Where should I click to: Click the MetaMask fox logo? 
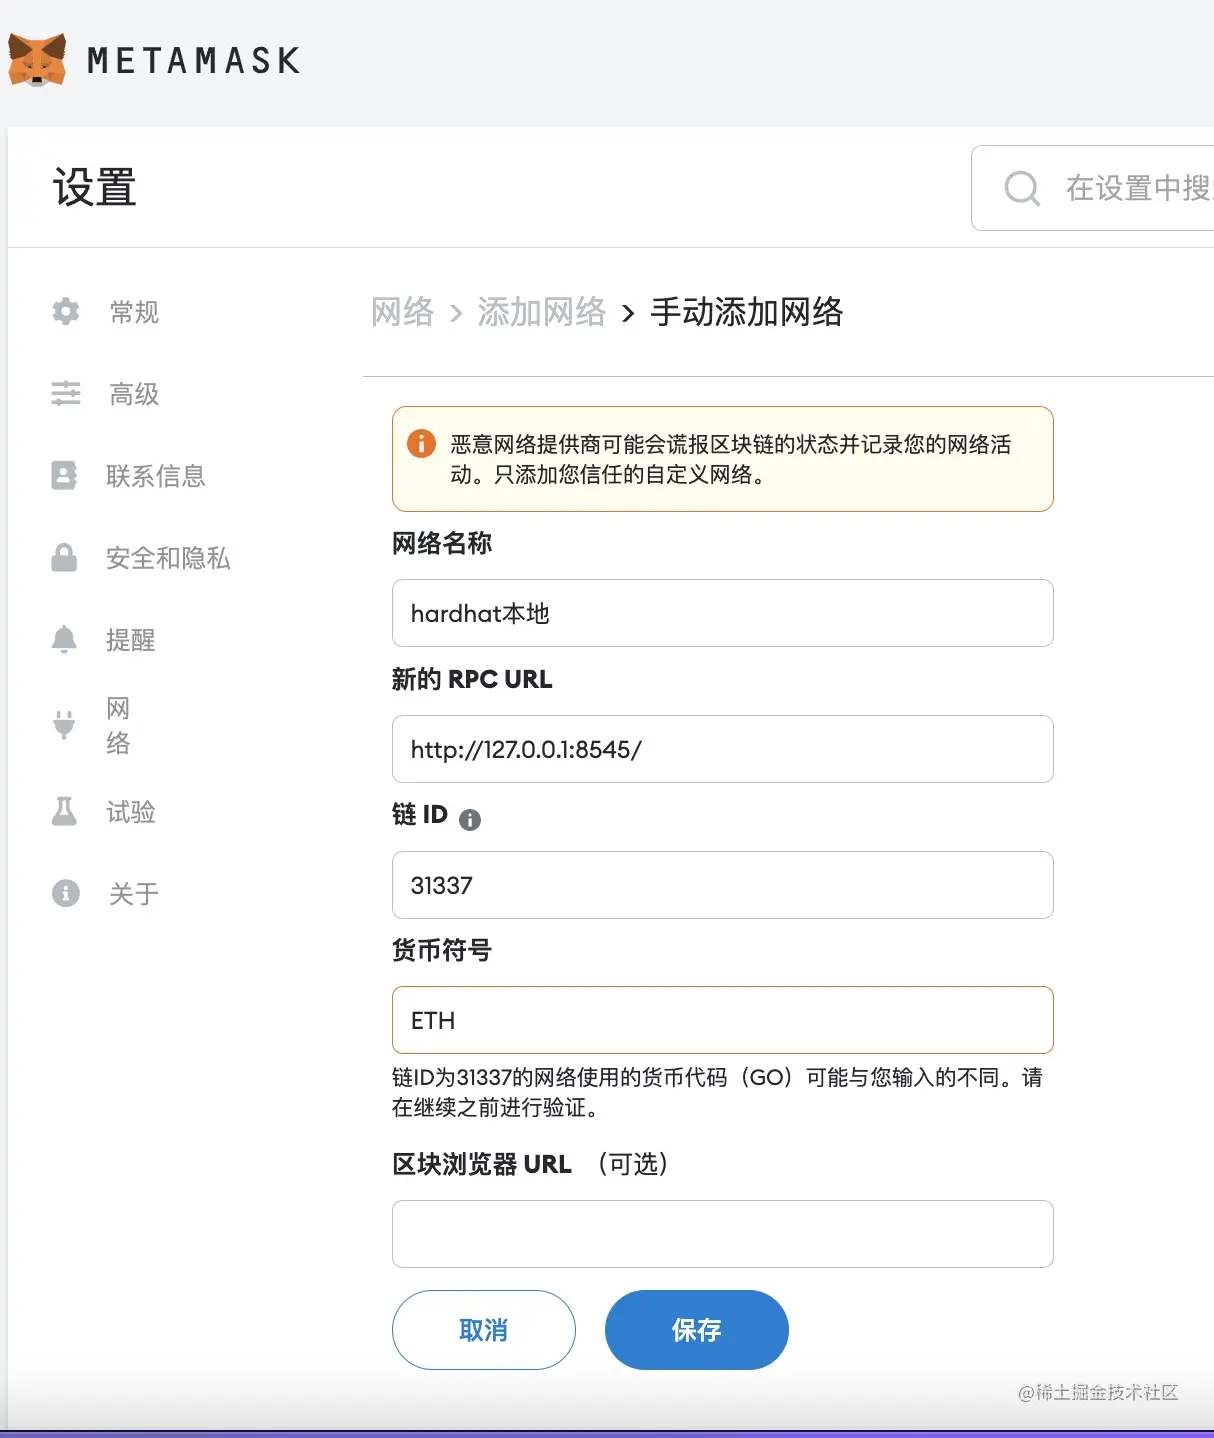point(37,60)
